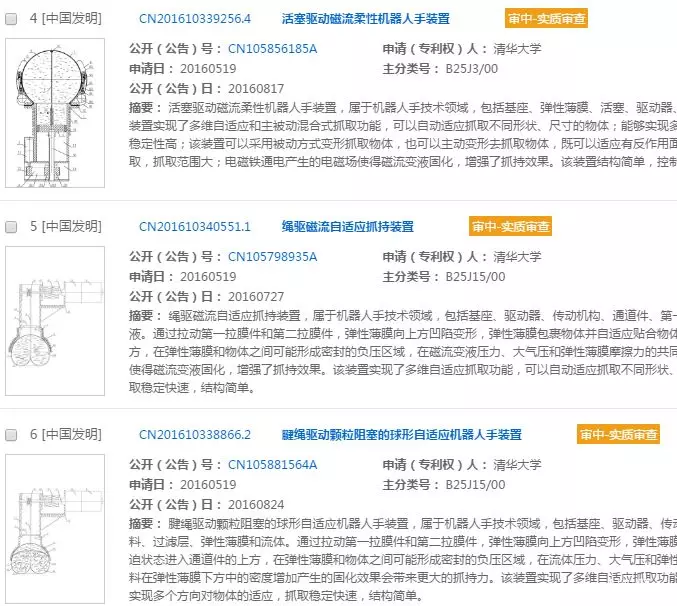677x606 pixels.
Task: Open publication number CN105798935A
Action: (x=272, y=257)
